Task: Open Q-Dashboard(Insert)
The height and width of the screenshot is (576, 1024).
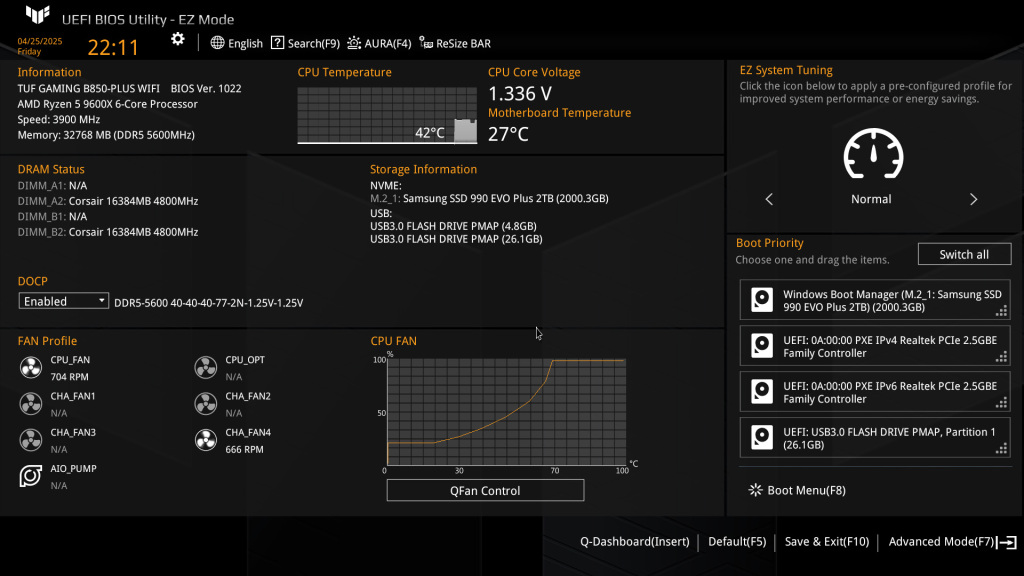Action: point(635,541)
